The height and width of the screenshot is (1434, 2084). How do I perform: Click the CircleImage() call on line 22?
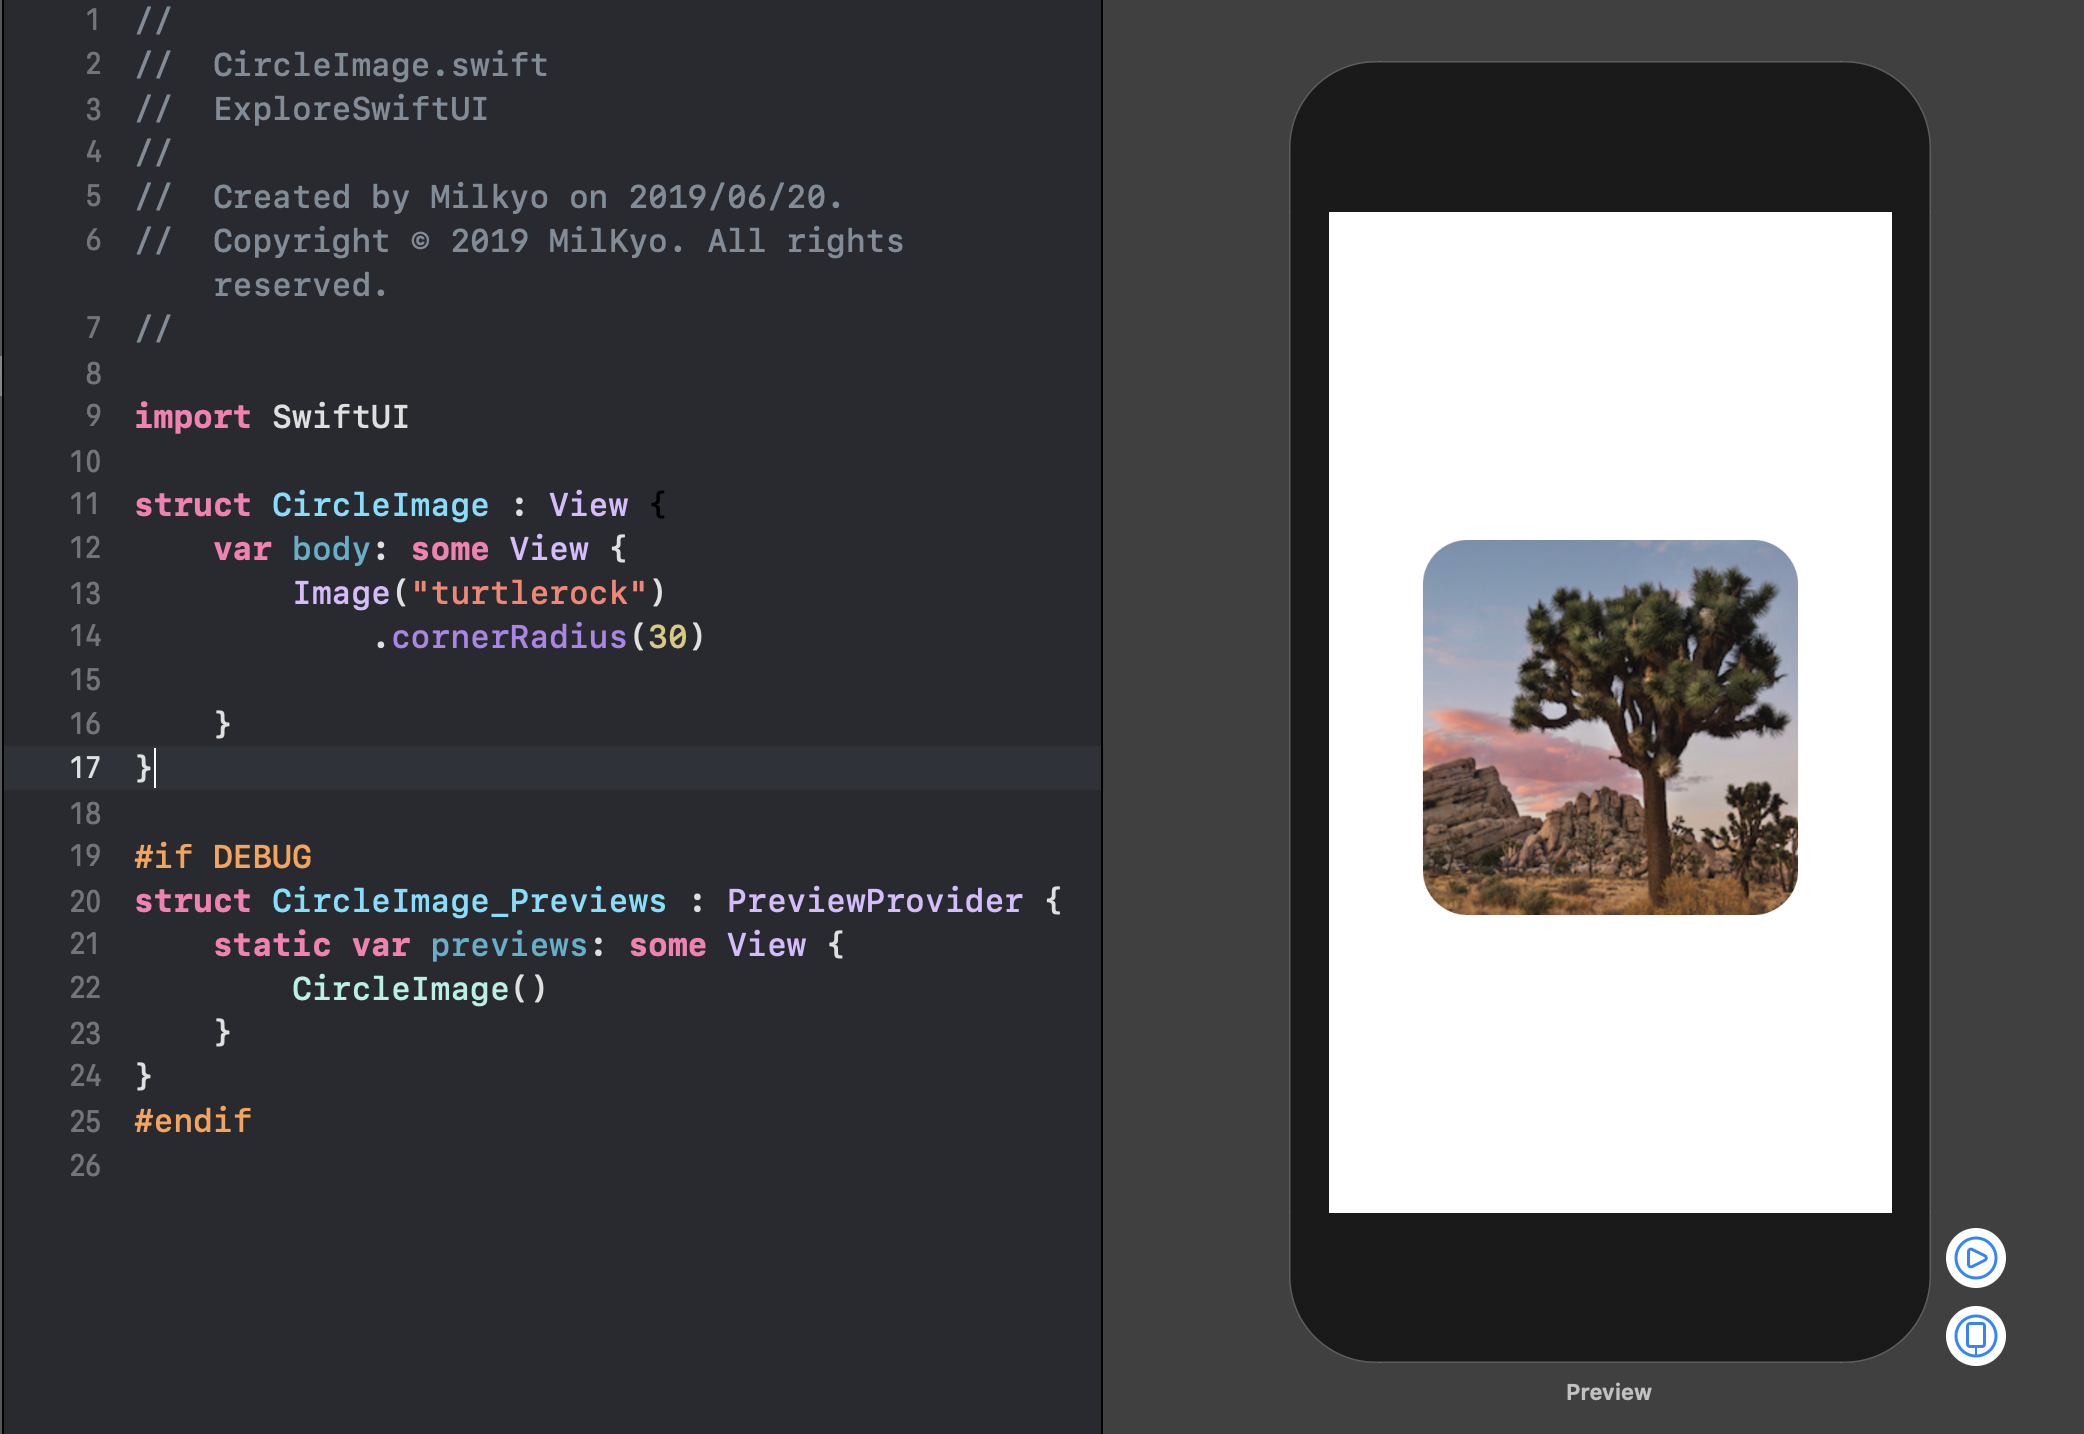(x=419, y=989)
